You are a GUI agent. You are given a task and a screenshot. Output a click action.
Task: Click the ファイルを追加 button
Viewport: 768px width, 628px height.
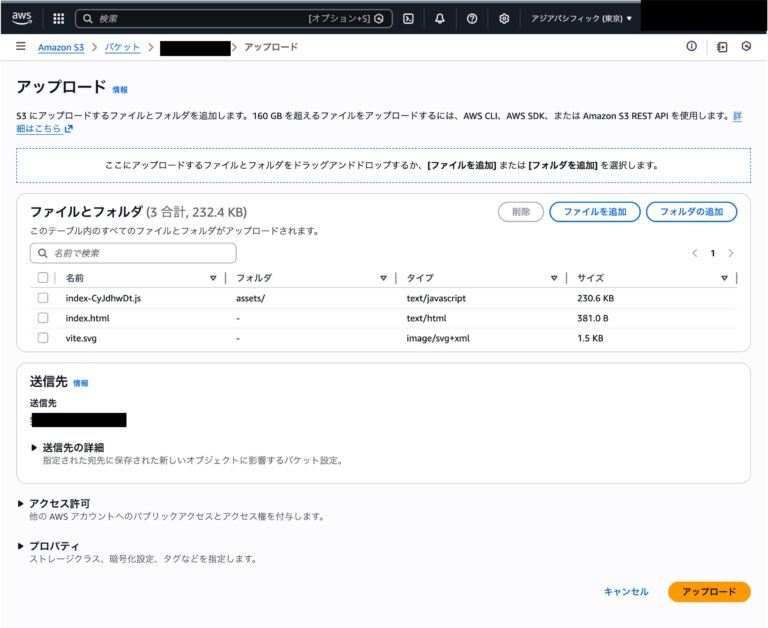pyautogui.click(x=594, y=212)
